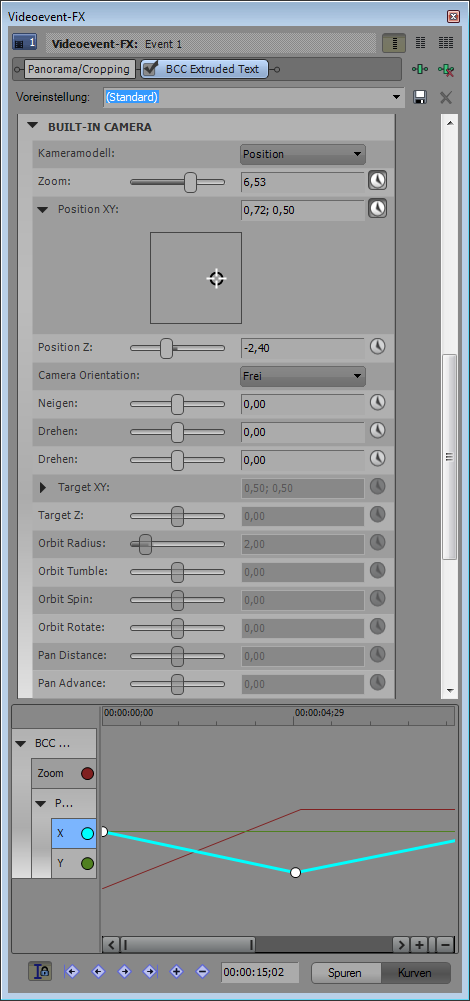Toggle Position XY animation stopwatch
Viewport: 470px width, 1001px height.
(x=377, y=209)
